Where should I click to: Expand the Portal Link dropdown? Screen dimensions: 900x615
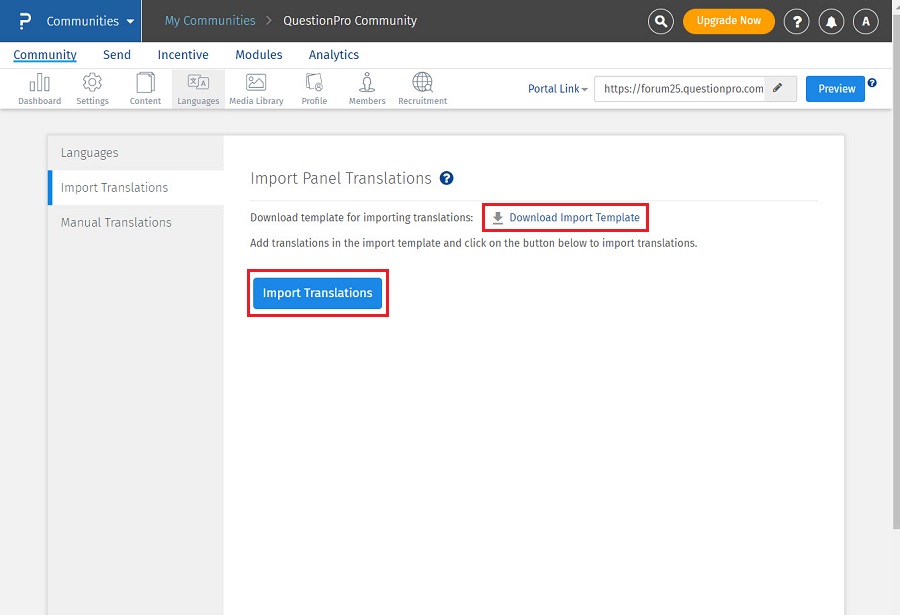pyautogui.click(x=557, y=89)
